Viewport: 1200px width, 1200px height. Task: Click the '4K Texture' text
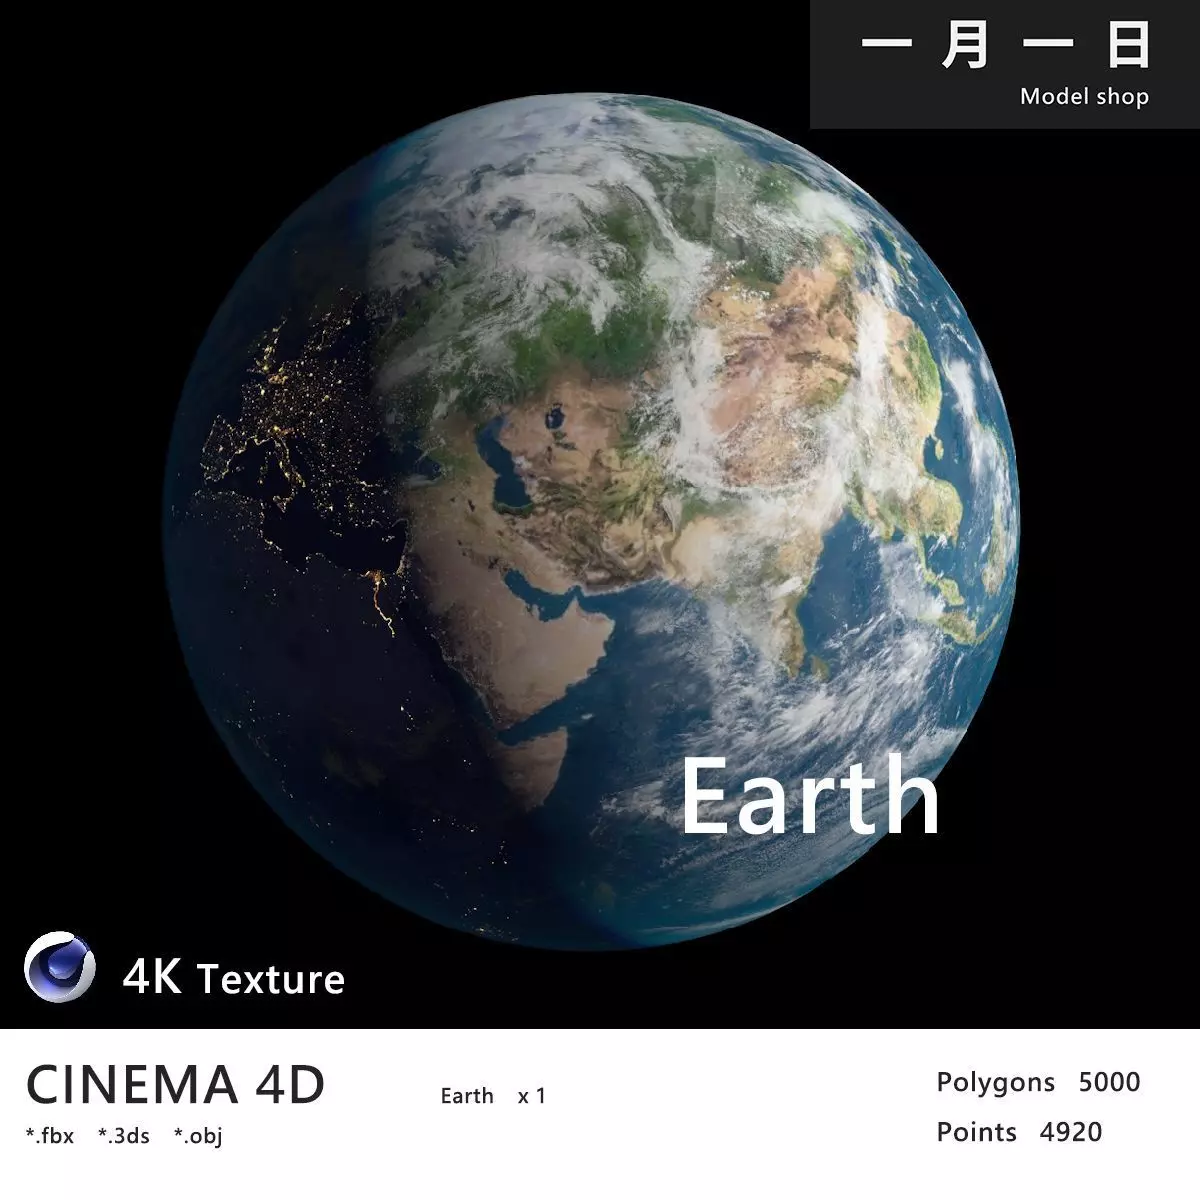234,978
